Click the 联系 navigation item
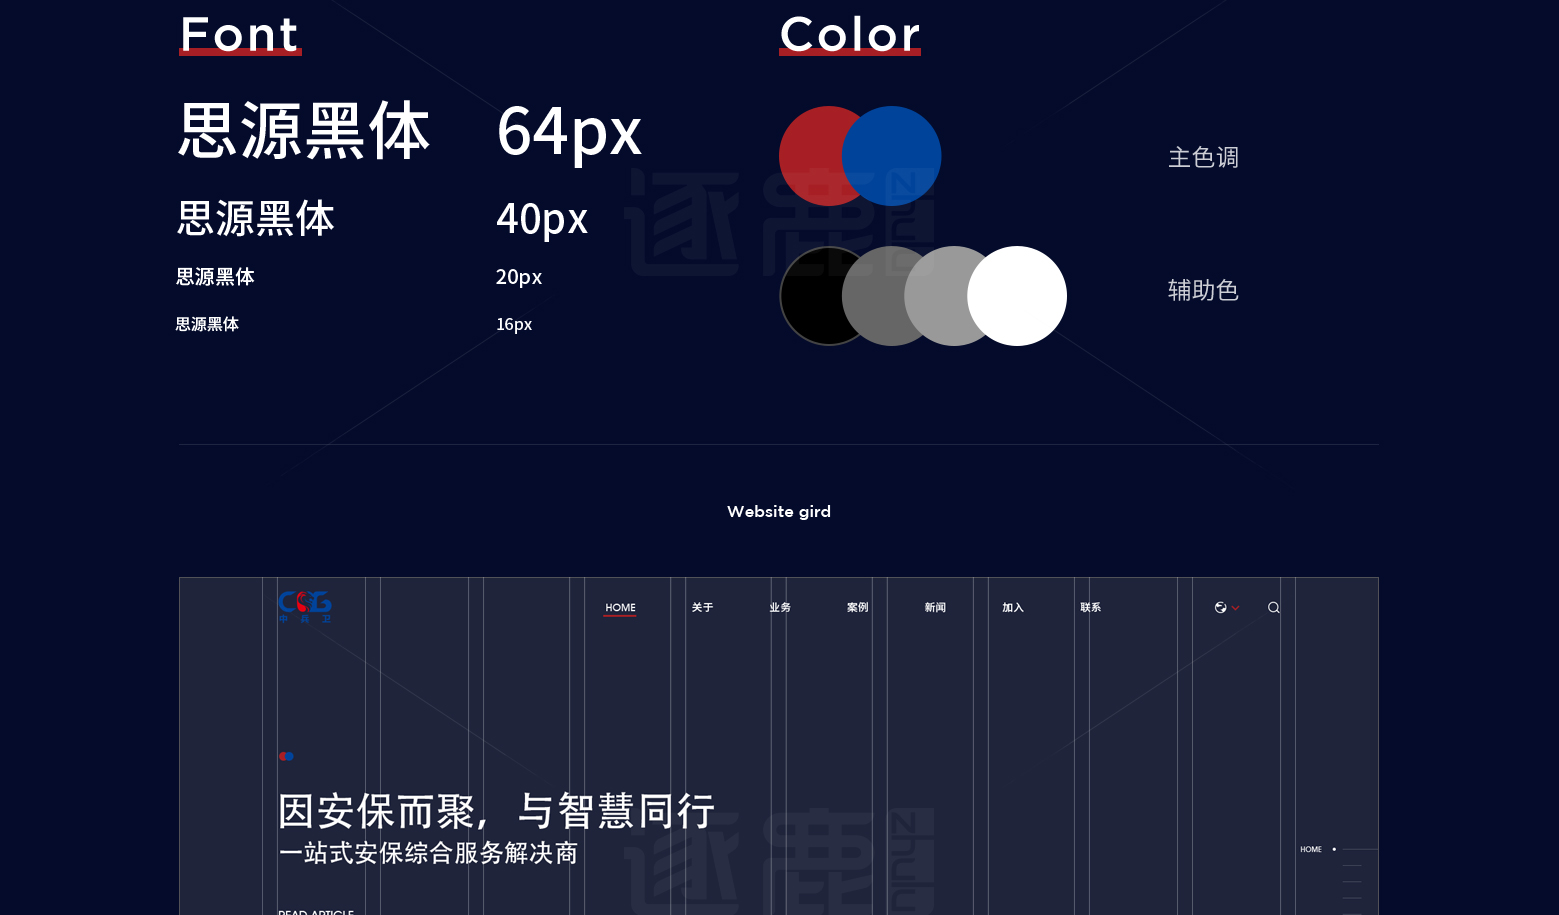Screen dimensions: 1559x915 coord(1091,607)
